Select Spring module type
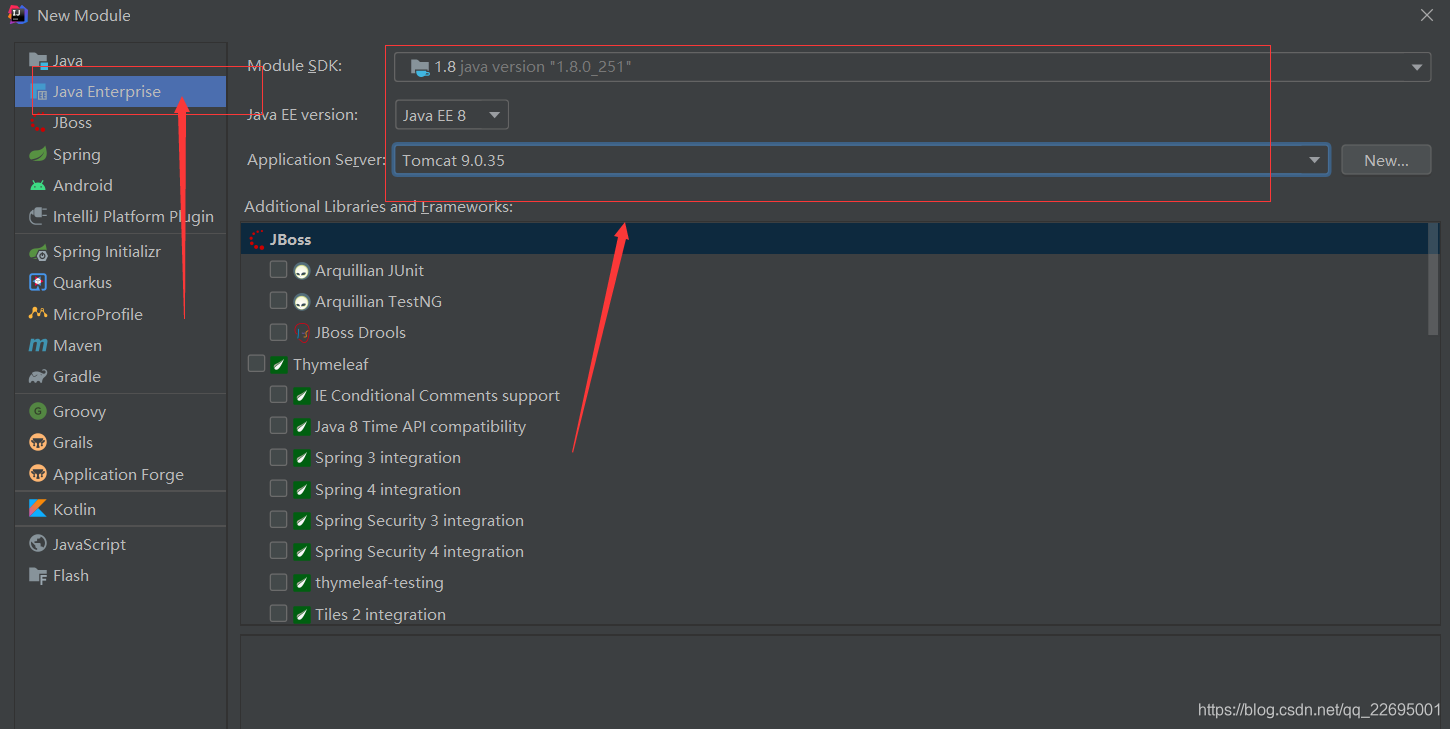 (120, 154)
